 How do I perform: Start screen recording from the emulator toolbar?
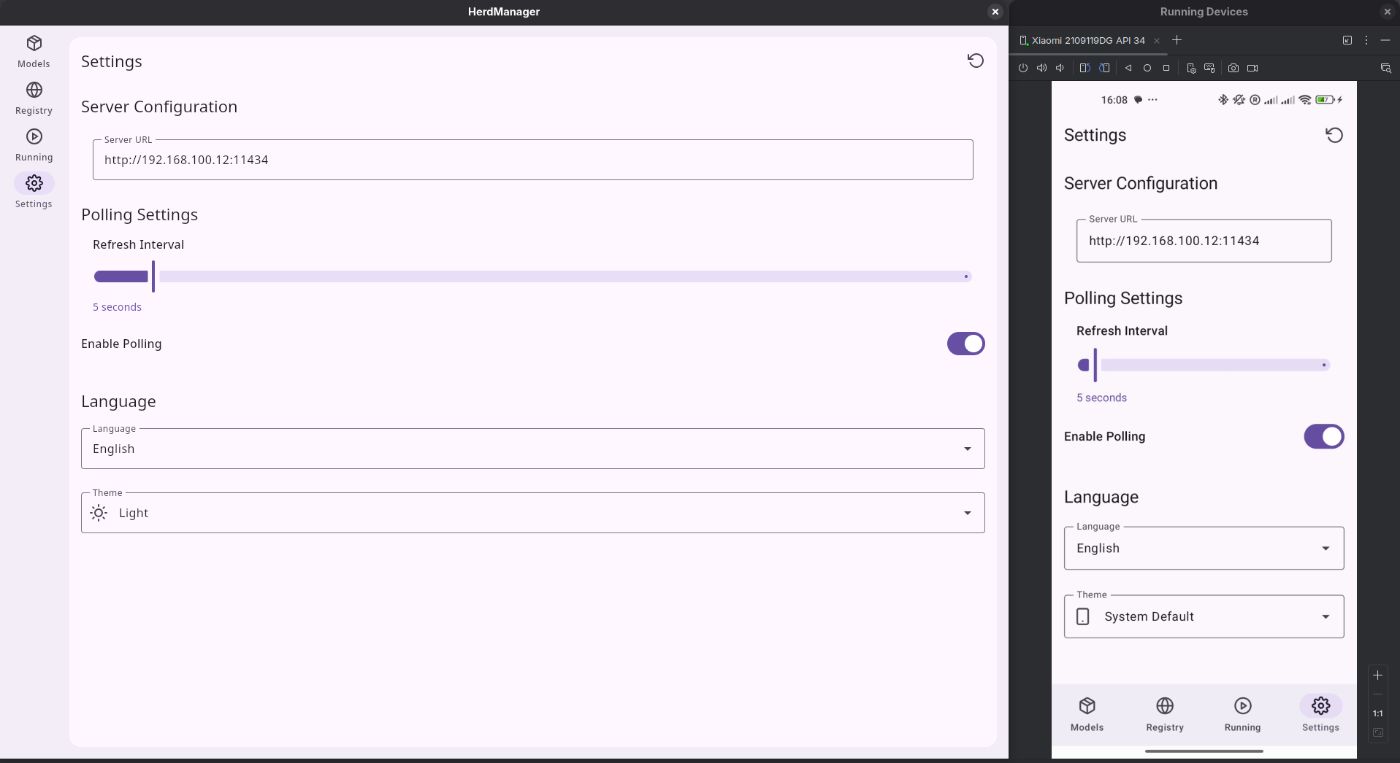pos(1253,68)
